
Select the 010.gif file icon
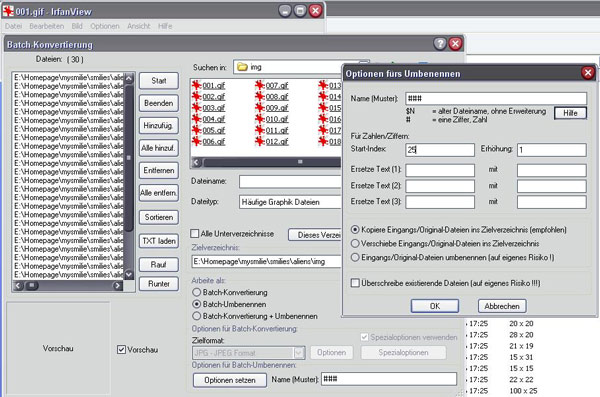pos(260,119)
